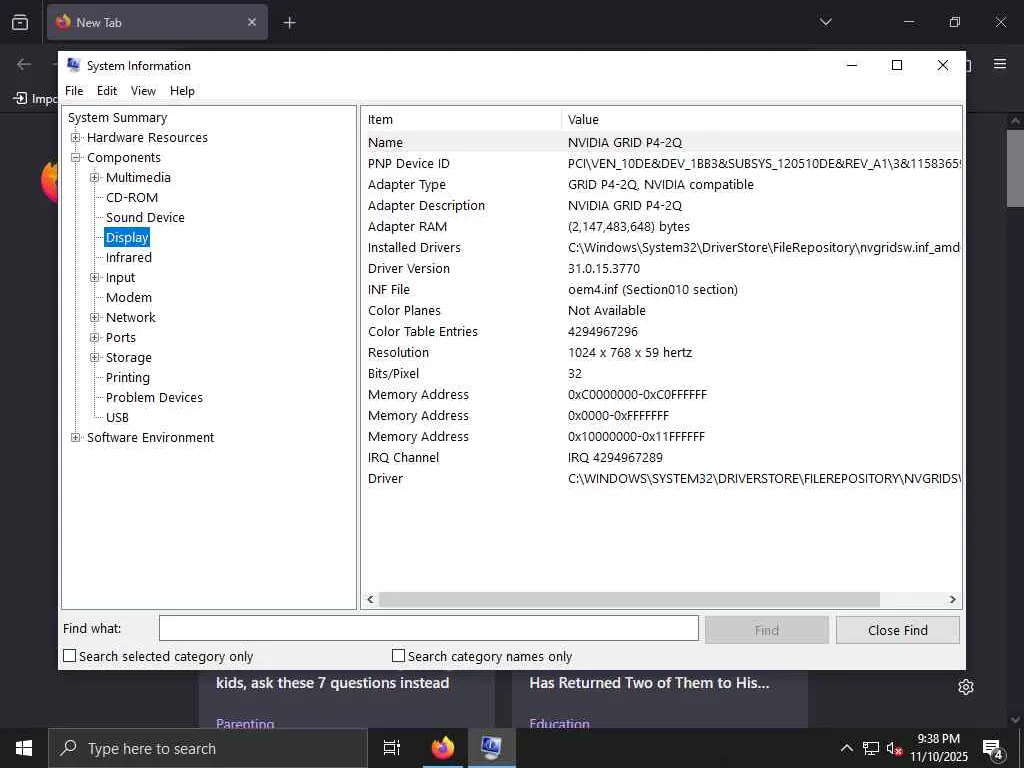
Task: Click the Value column header
Action: [x=761, y=120]
